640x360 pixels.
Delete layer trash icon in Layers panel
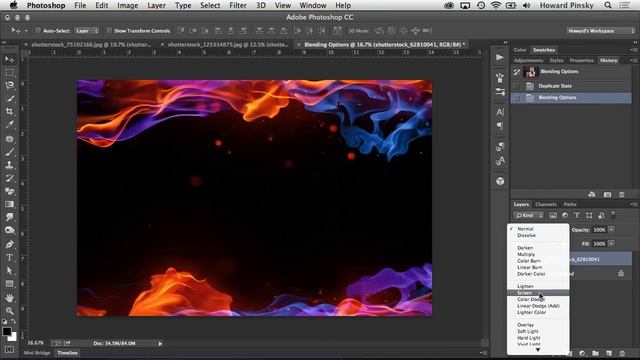point(622,353)
